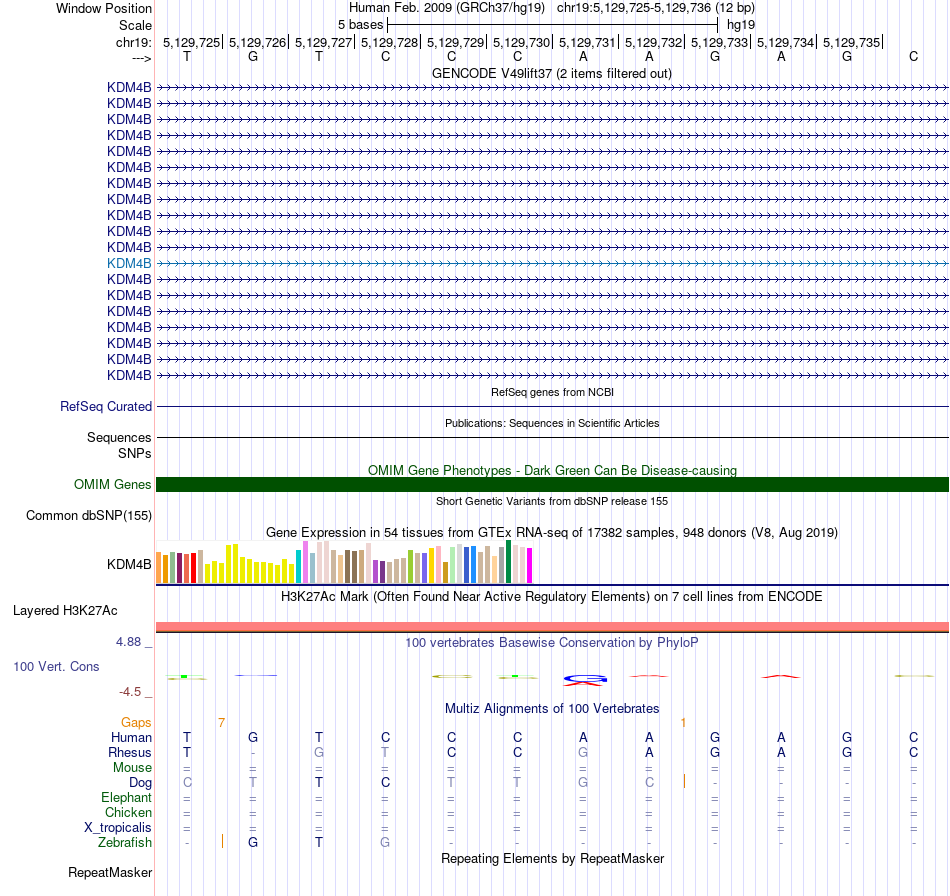The width and height of the screenshot is (950, 896).
Task: Click '100 vertebrates Basewise Conservation by PhyloP' title
Action: click(x=551, y=642)
